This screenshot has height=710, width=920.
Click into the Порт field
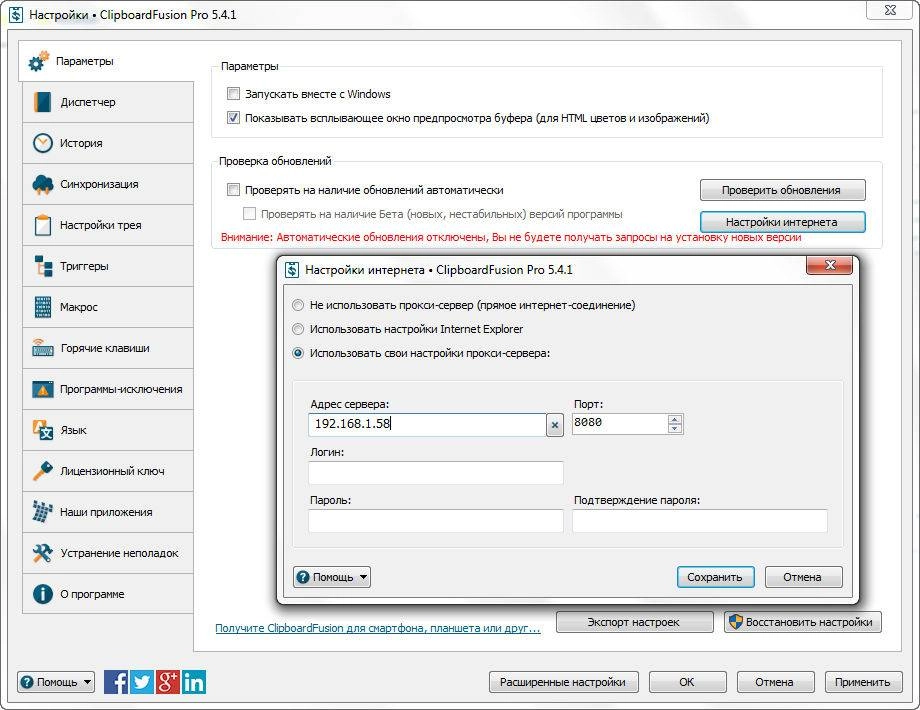point(620,423)
